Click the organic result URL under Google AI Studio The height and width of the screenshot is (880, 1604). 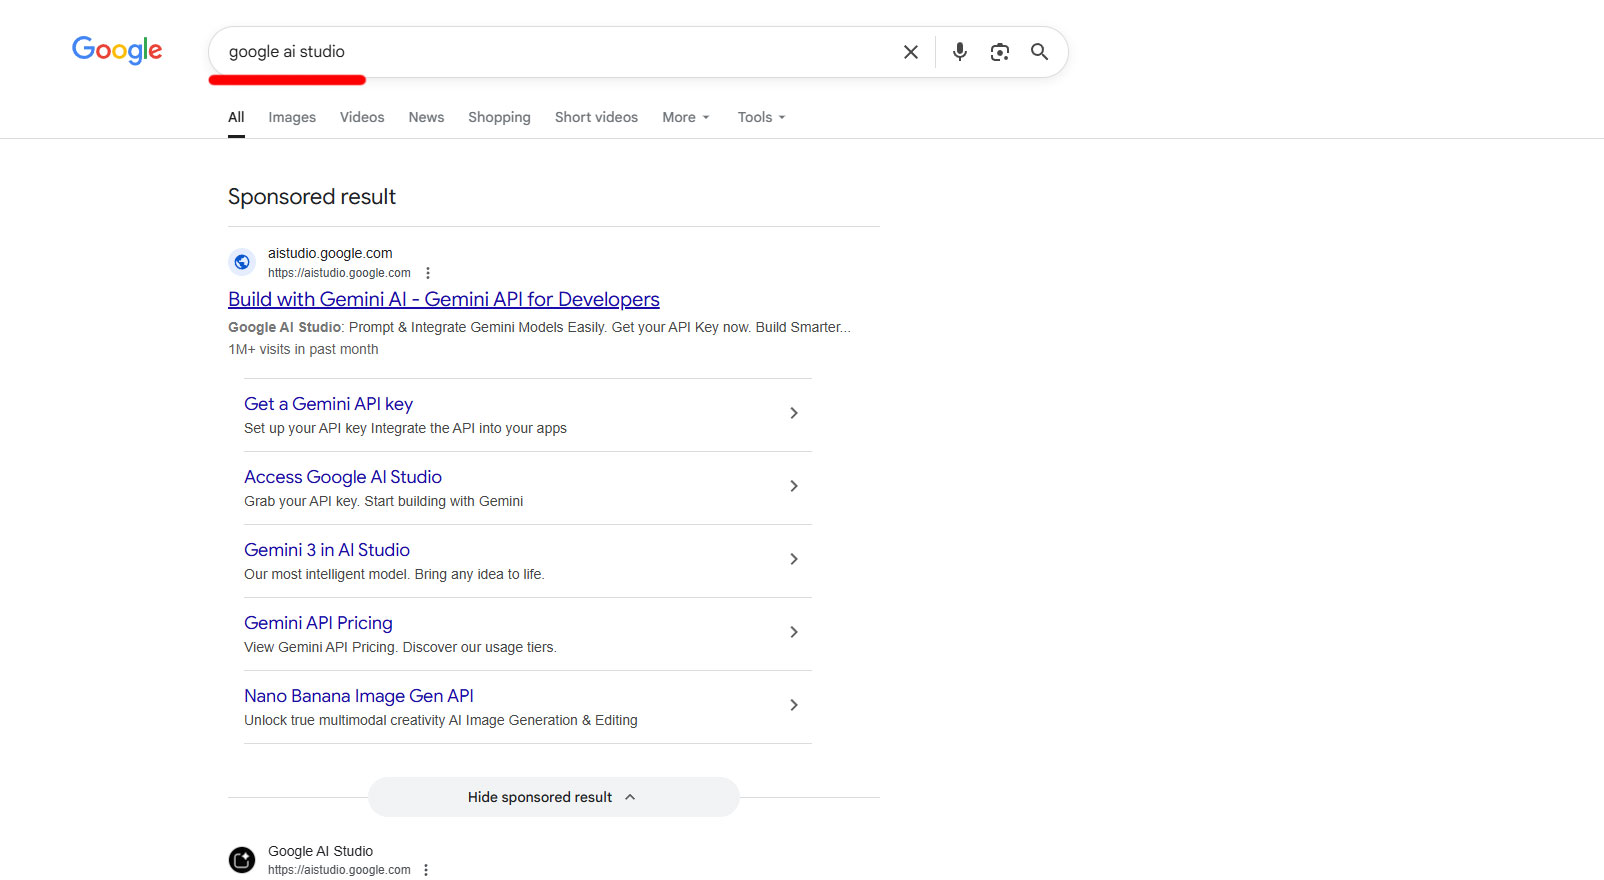339,870
